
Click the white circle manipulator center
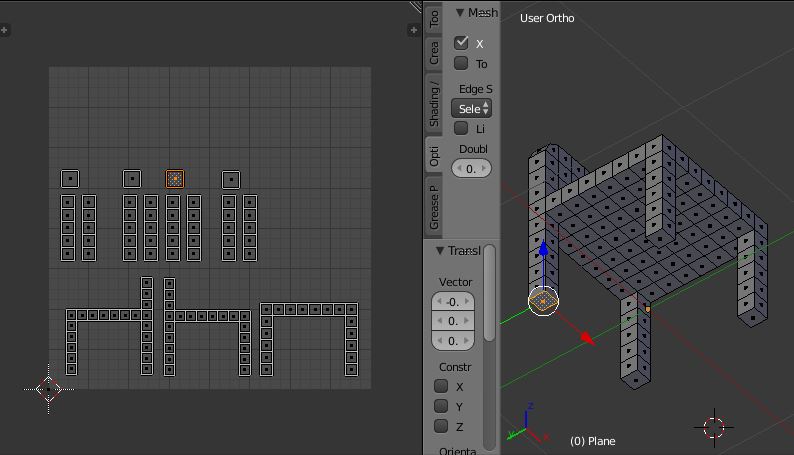click(x=543, y=301)
